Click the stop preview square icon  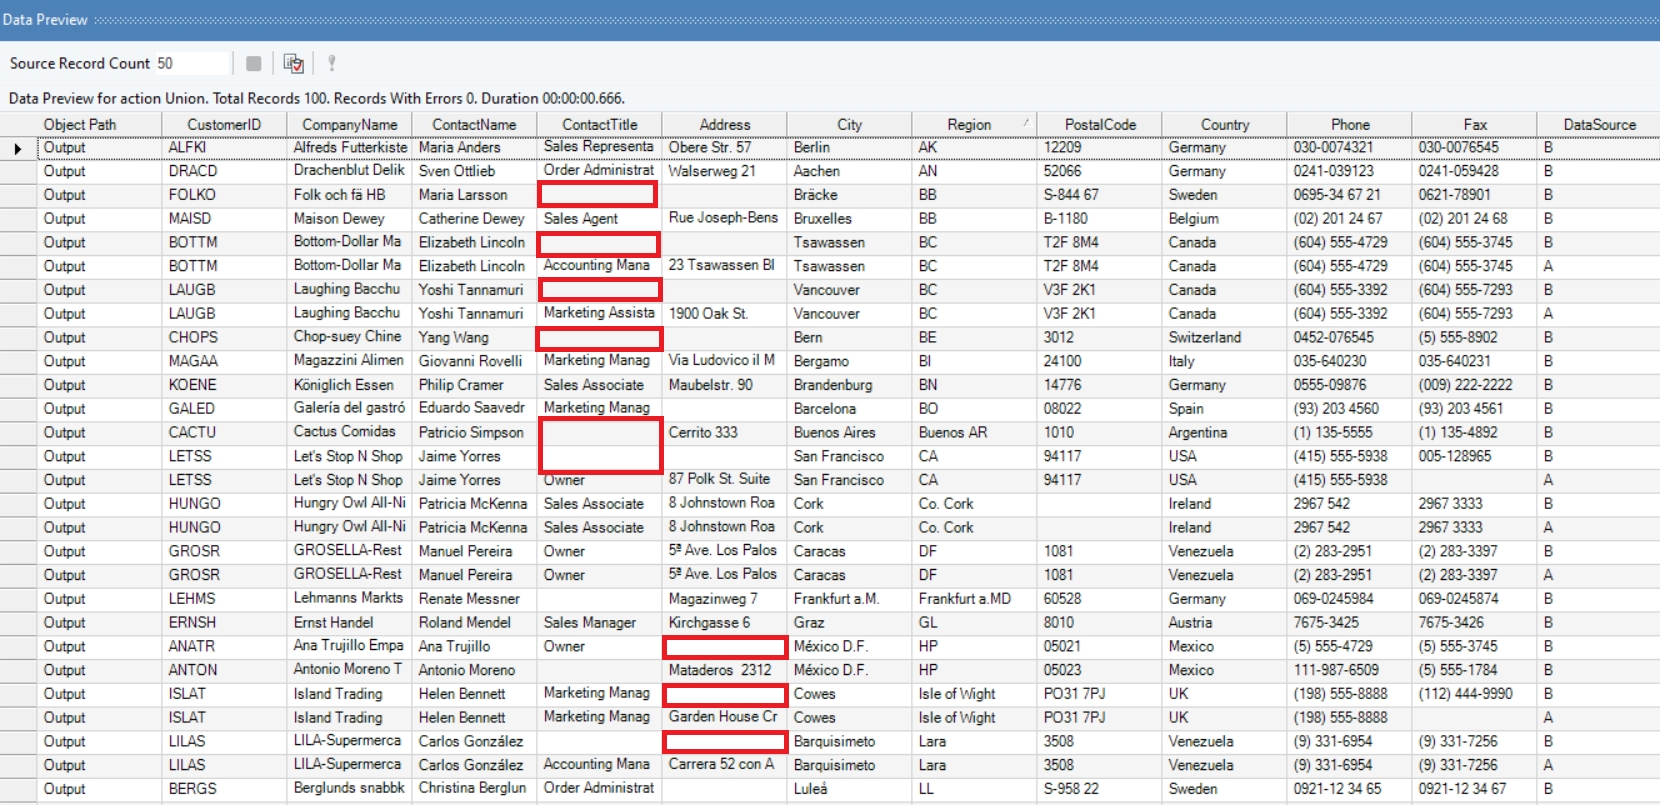point(254,64)
